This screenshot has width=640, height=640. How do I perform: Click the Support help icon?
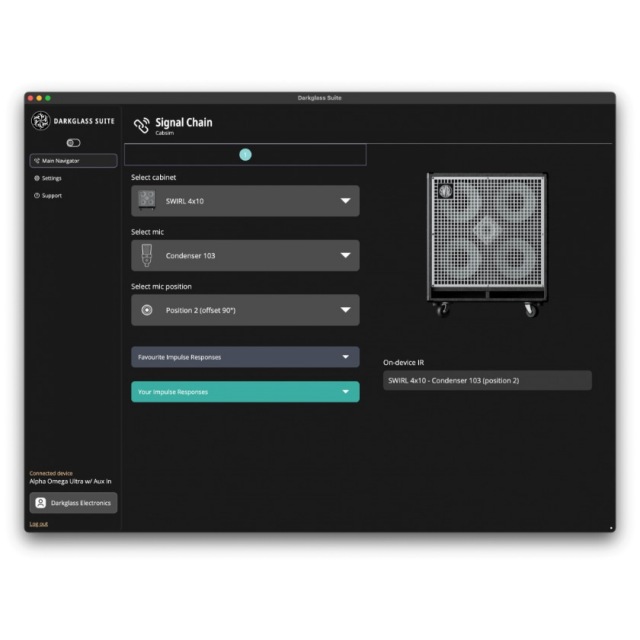tap(37, 196)
